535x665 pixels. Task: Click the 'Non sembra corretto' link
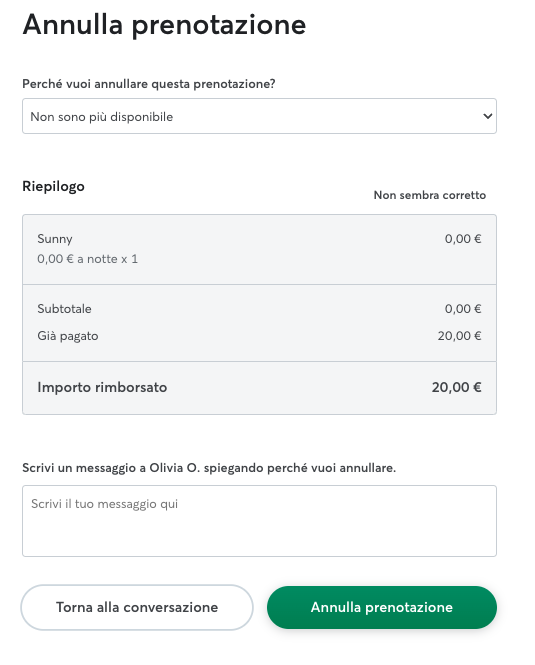tap(429, 195)
